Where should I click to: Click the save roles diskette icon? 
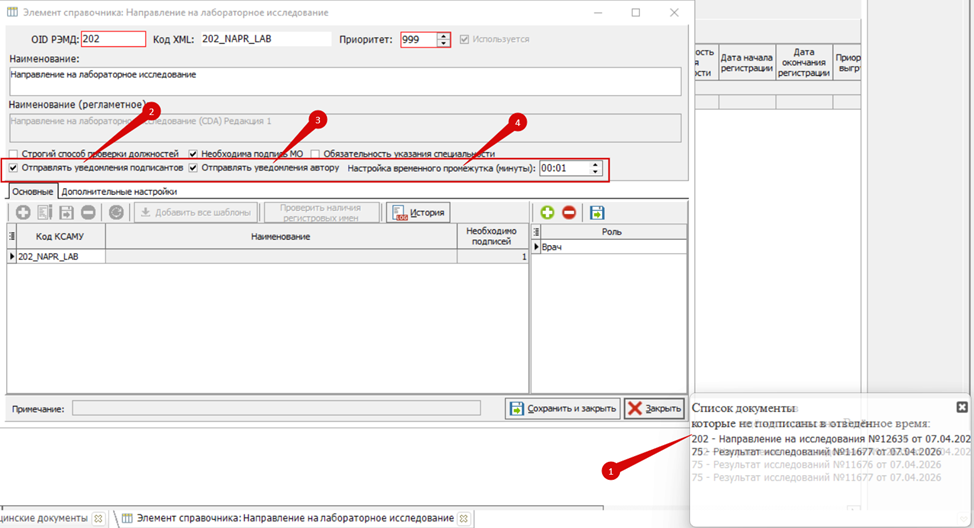[x=597, y=212]
